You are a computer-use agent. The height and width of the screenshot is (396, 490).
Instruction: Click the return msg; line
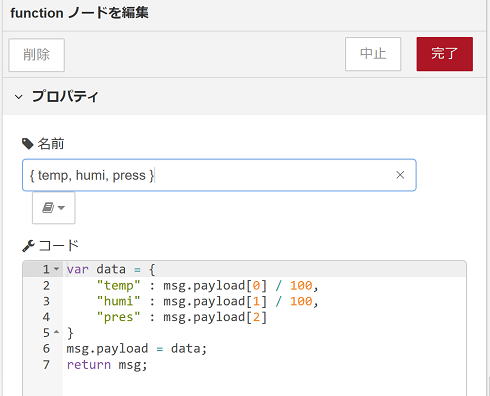(x=107, y=365)
